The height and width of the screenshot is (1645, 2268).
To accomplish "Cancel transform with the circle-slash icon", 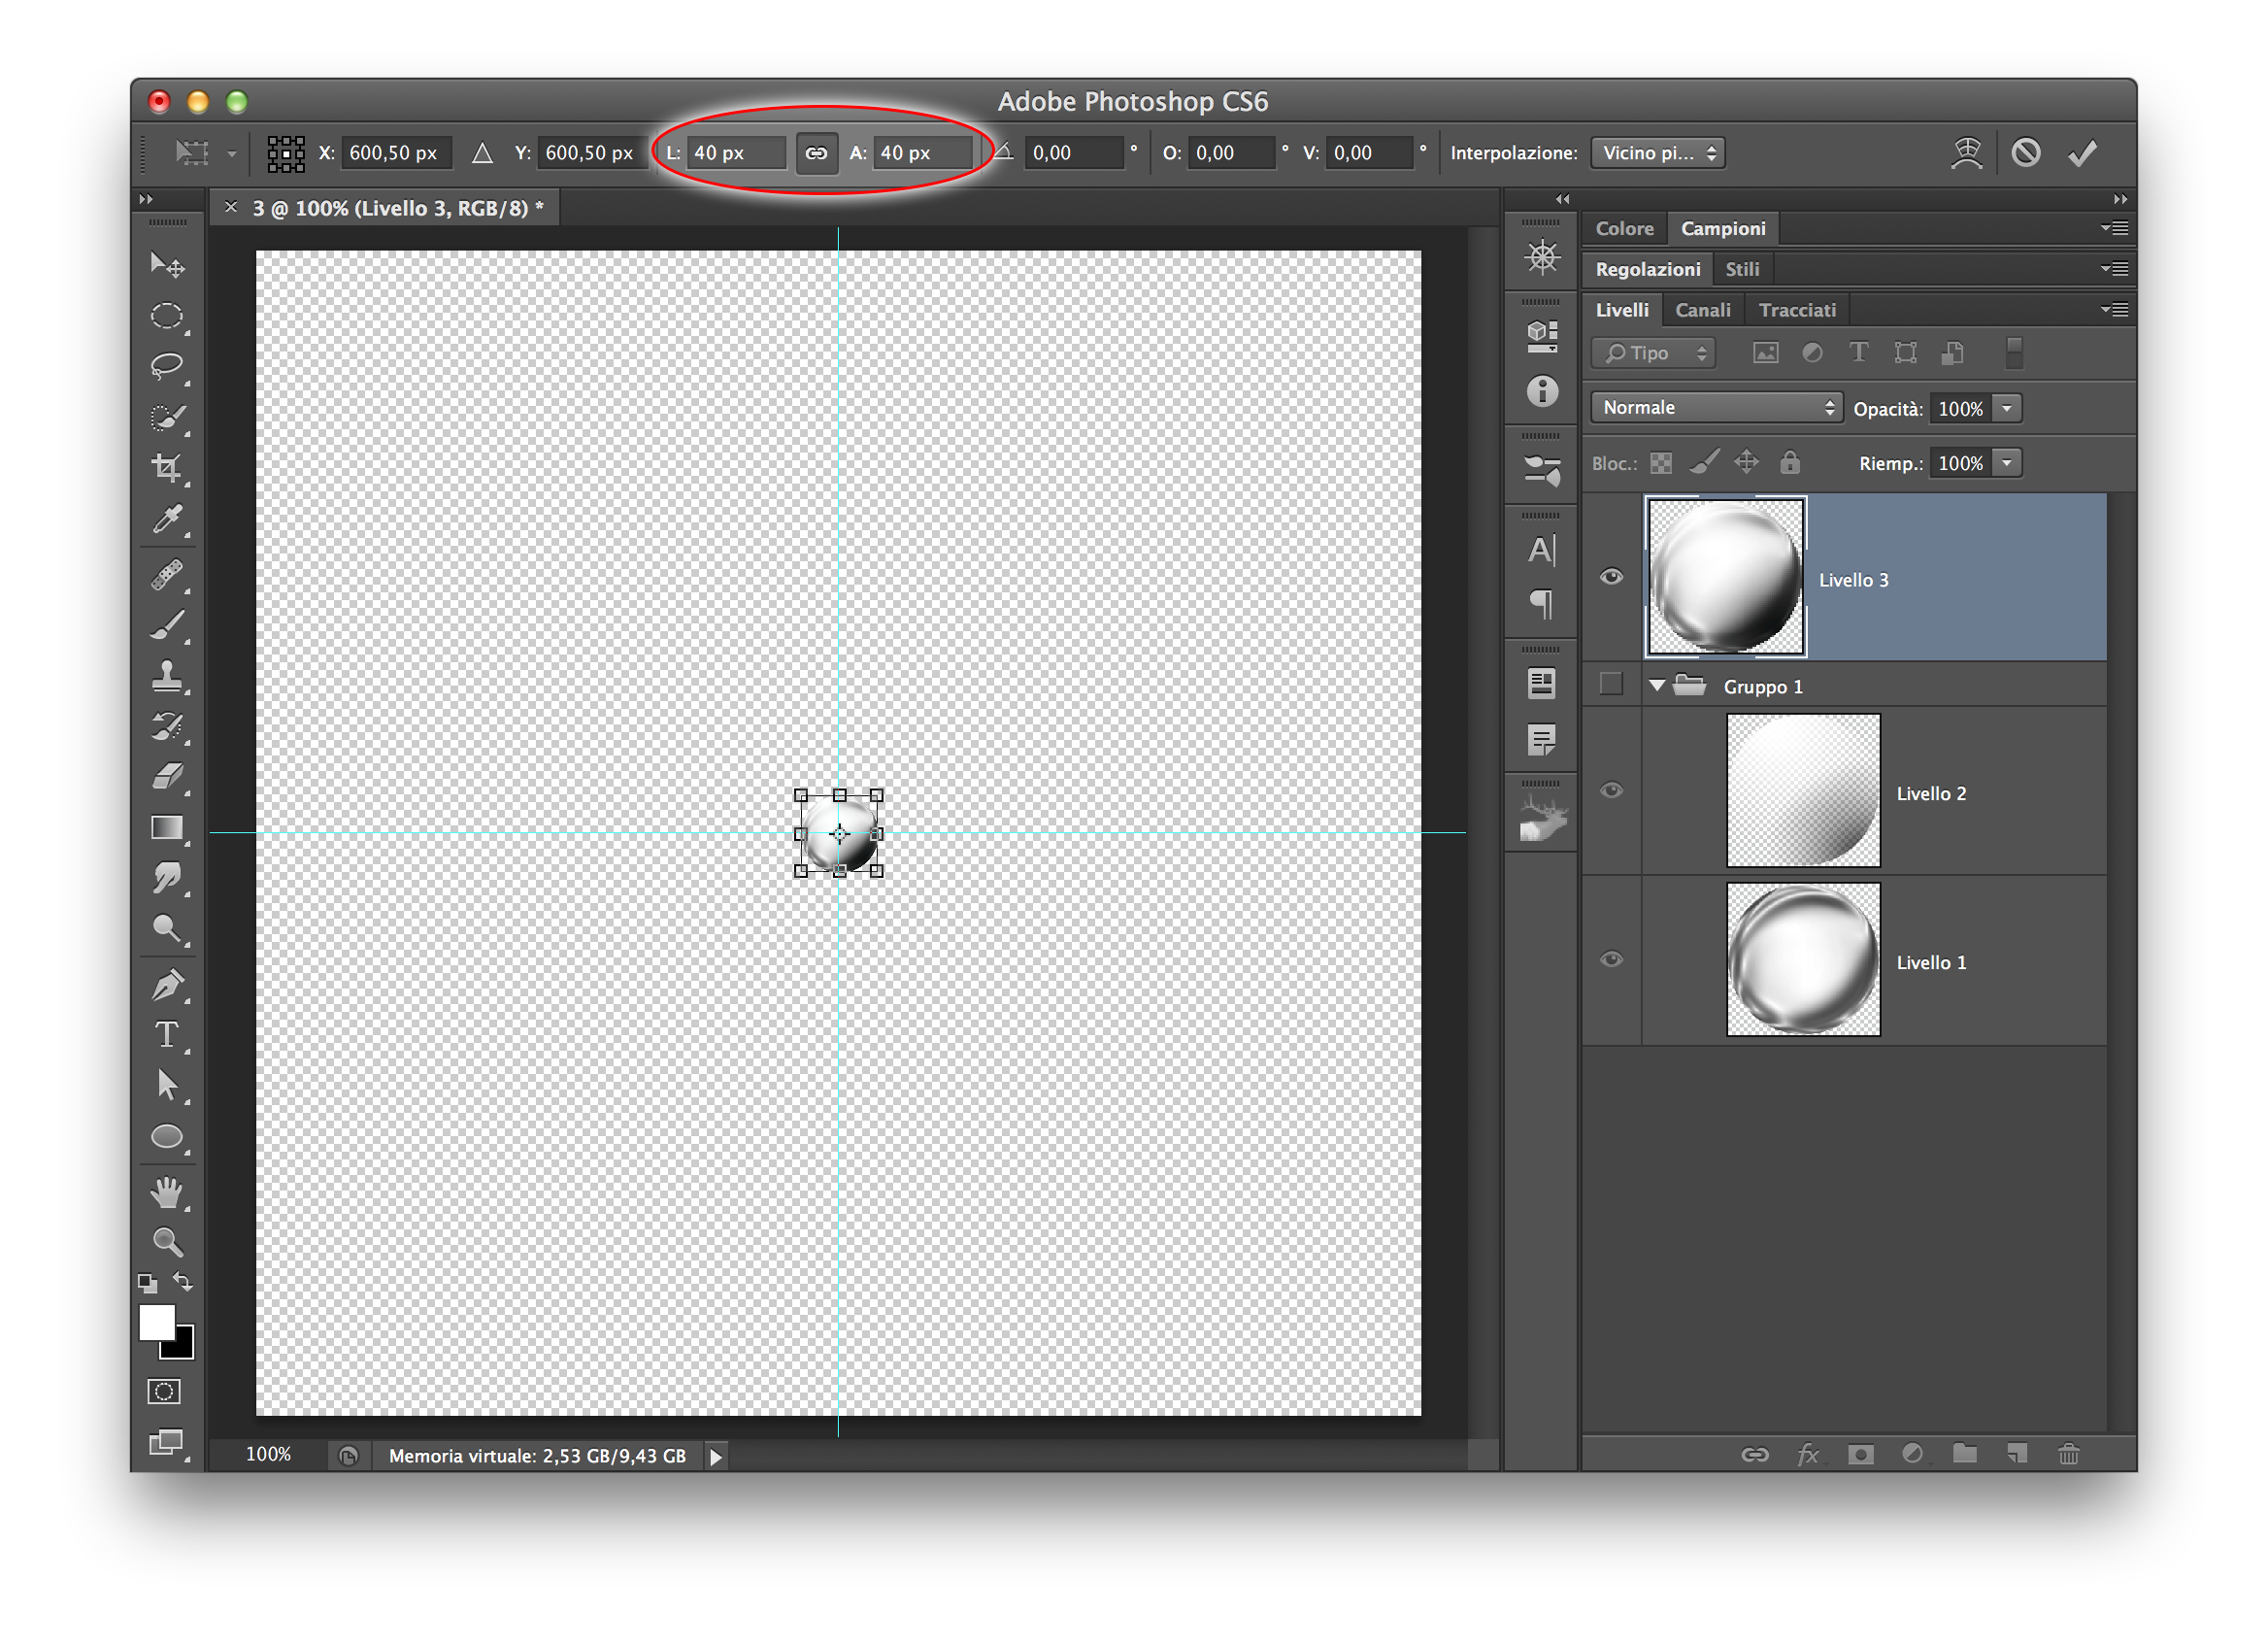I will [2026, 153].
